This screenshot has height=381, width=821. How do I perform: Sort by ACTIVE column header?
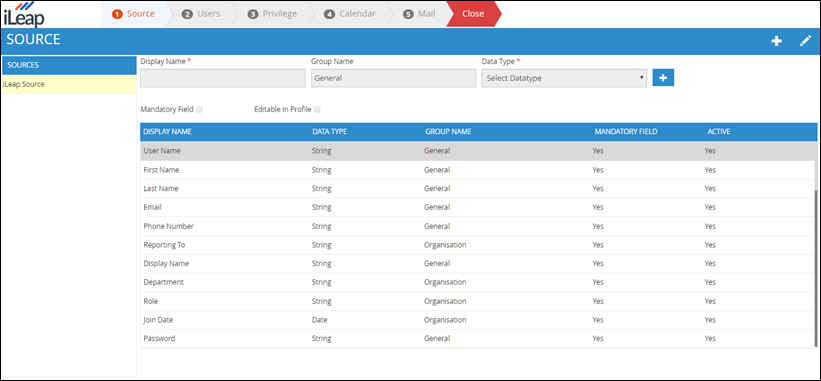click(718, 132)
